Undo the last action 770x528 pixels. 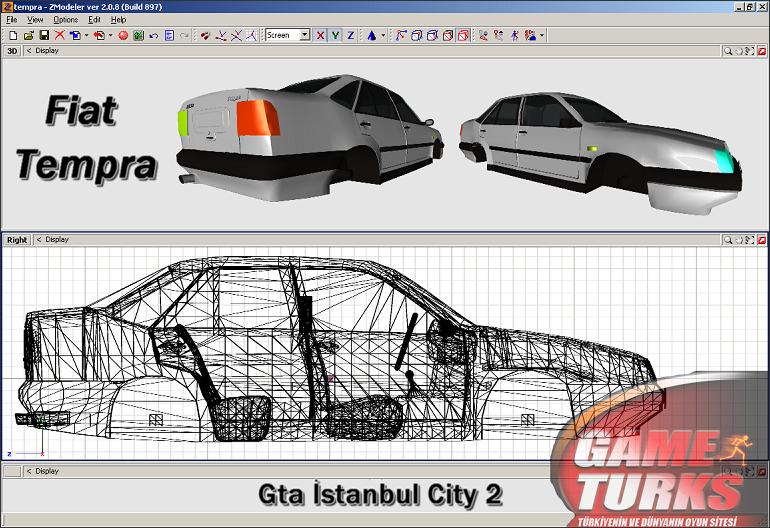pyautogui.click(x=154, y=35)
